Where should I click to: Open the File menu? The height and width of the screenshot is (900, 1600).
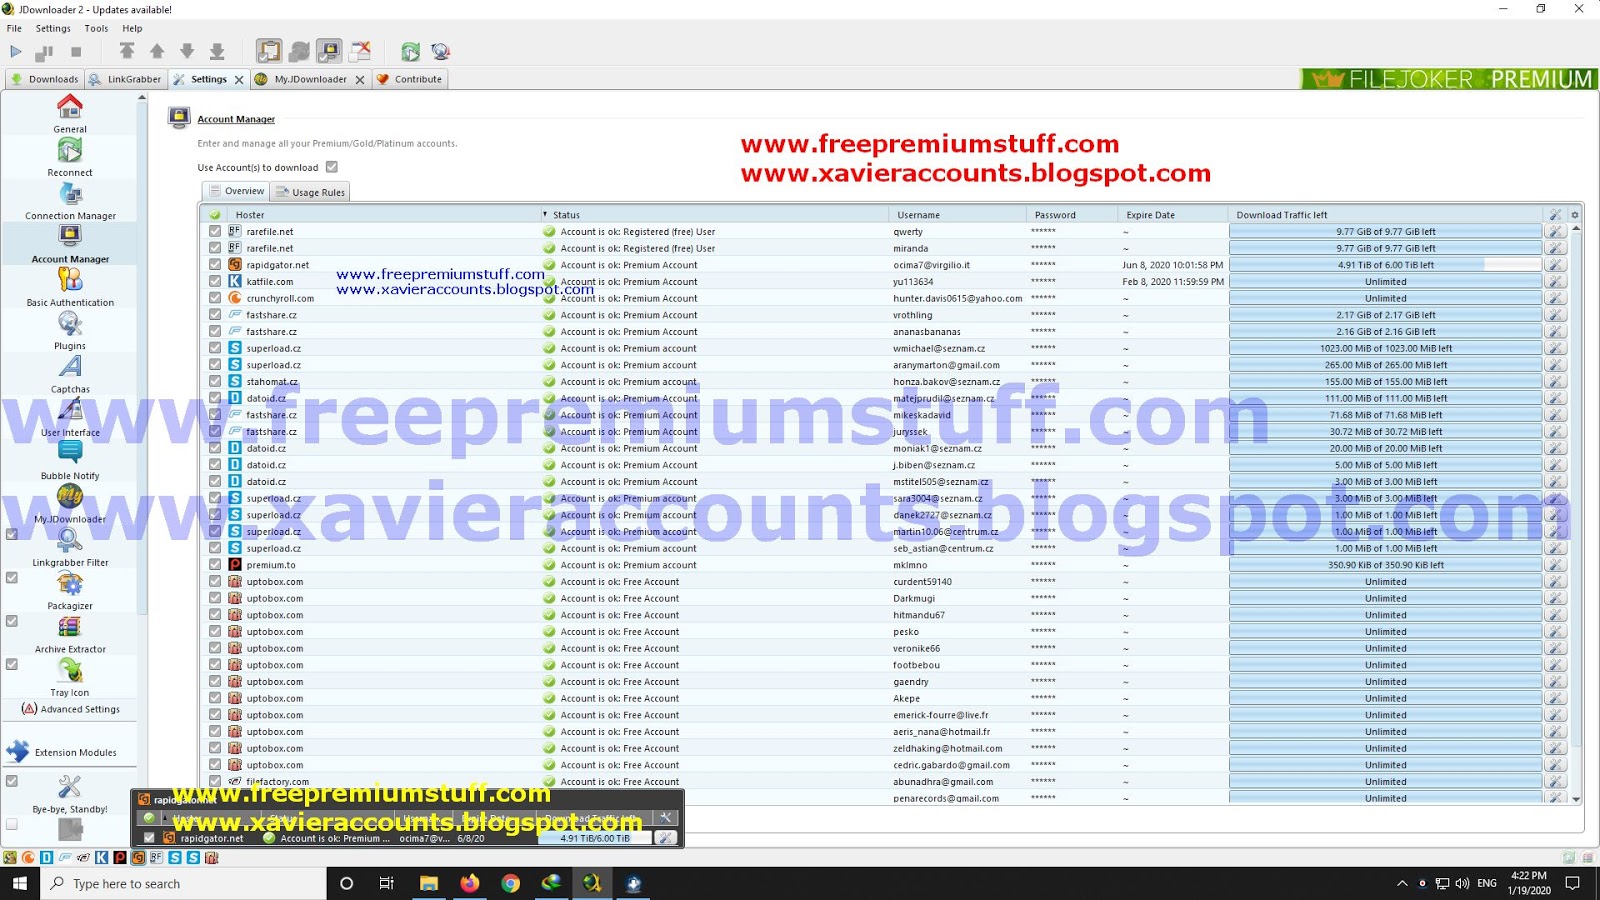coord(14,28)
